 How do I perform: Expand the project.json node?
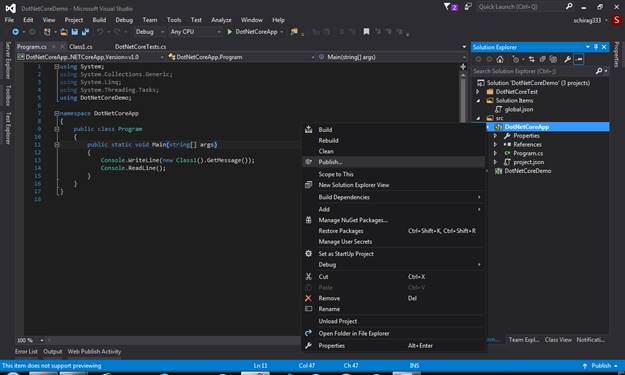tap(495, 162)
